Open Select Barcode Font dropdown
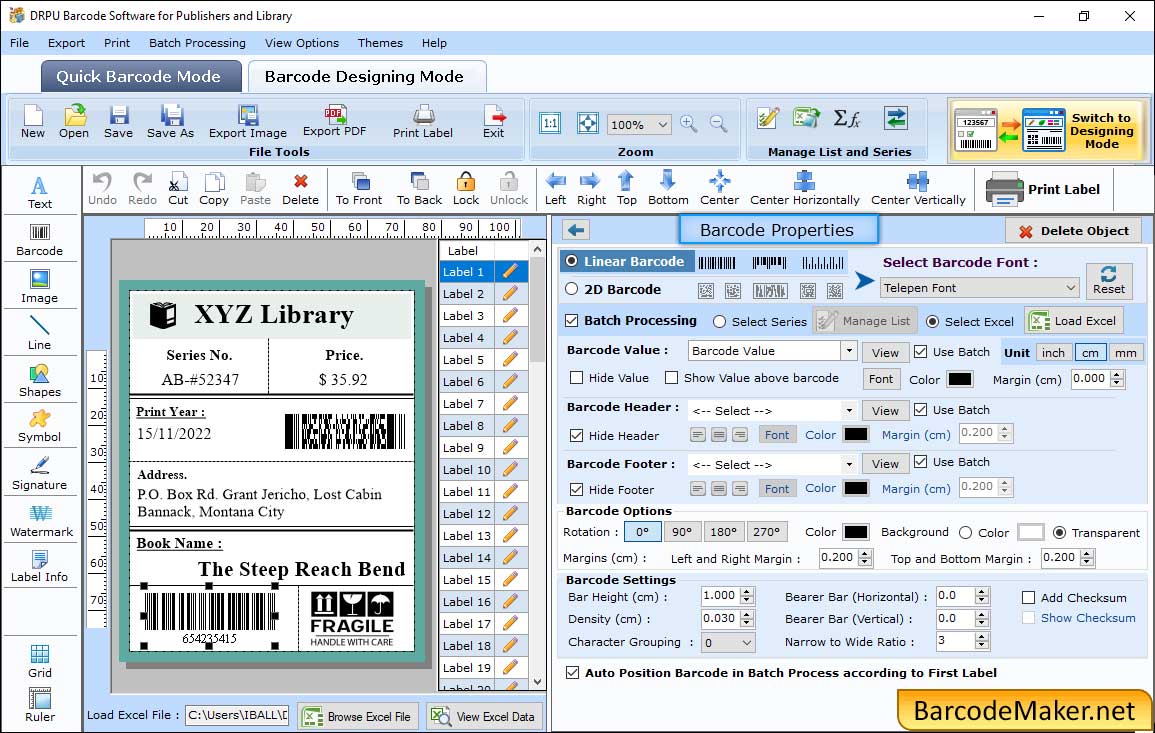This screenshot has width=1155, height=733. [x=980, y=288]
